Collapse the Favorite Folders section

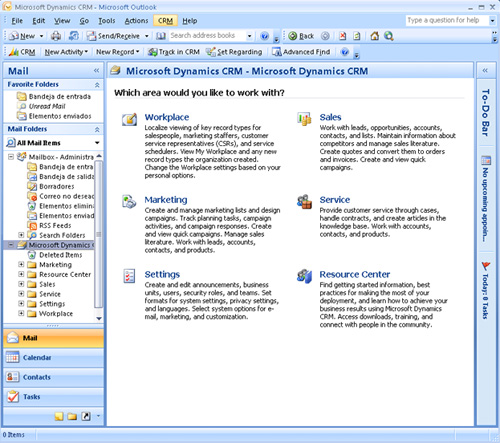click(97, 85)
